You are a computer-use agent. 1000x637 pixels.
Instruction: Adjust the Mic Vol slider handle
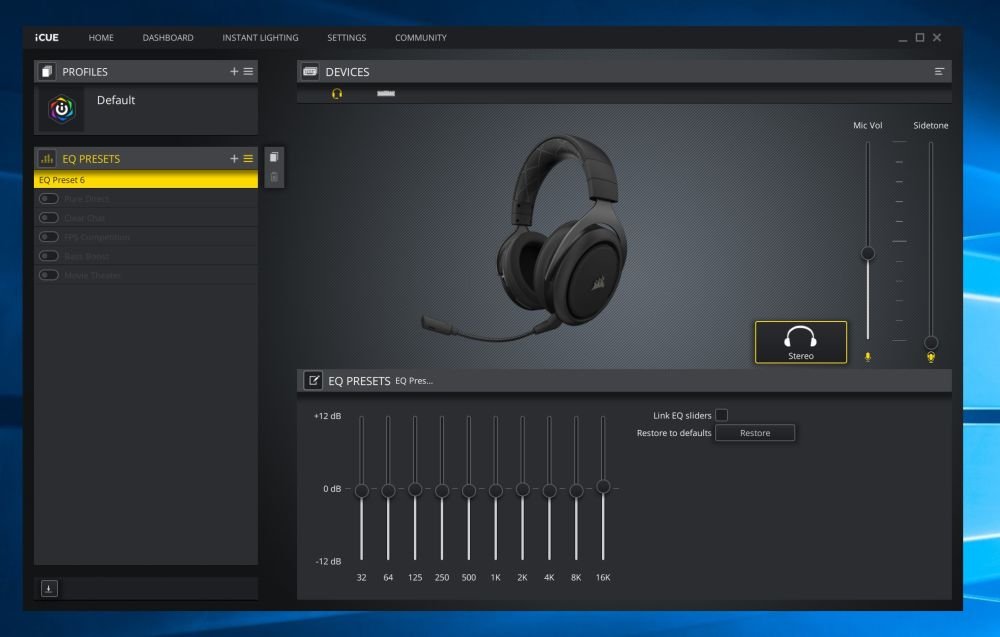click(x=867, y=254)
